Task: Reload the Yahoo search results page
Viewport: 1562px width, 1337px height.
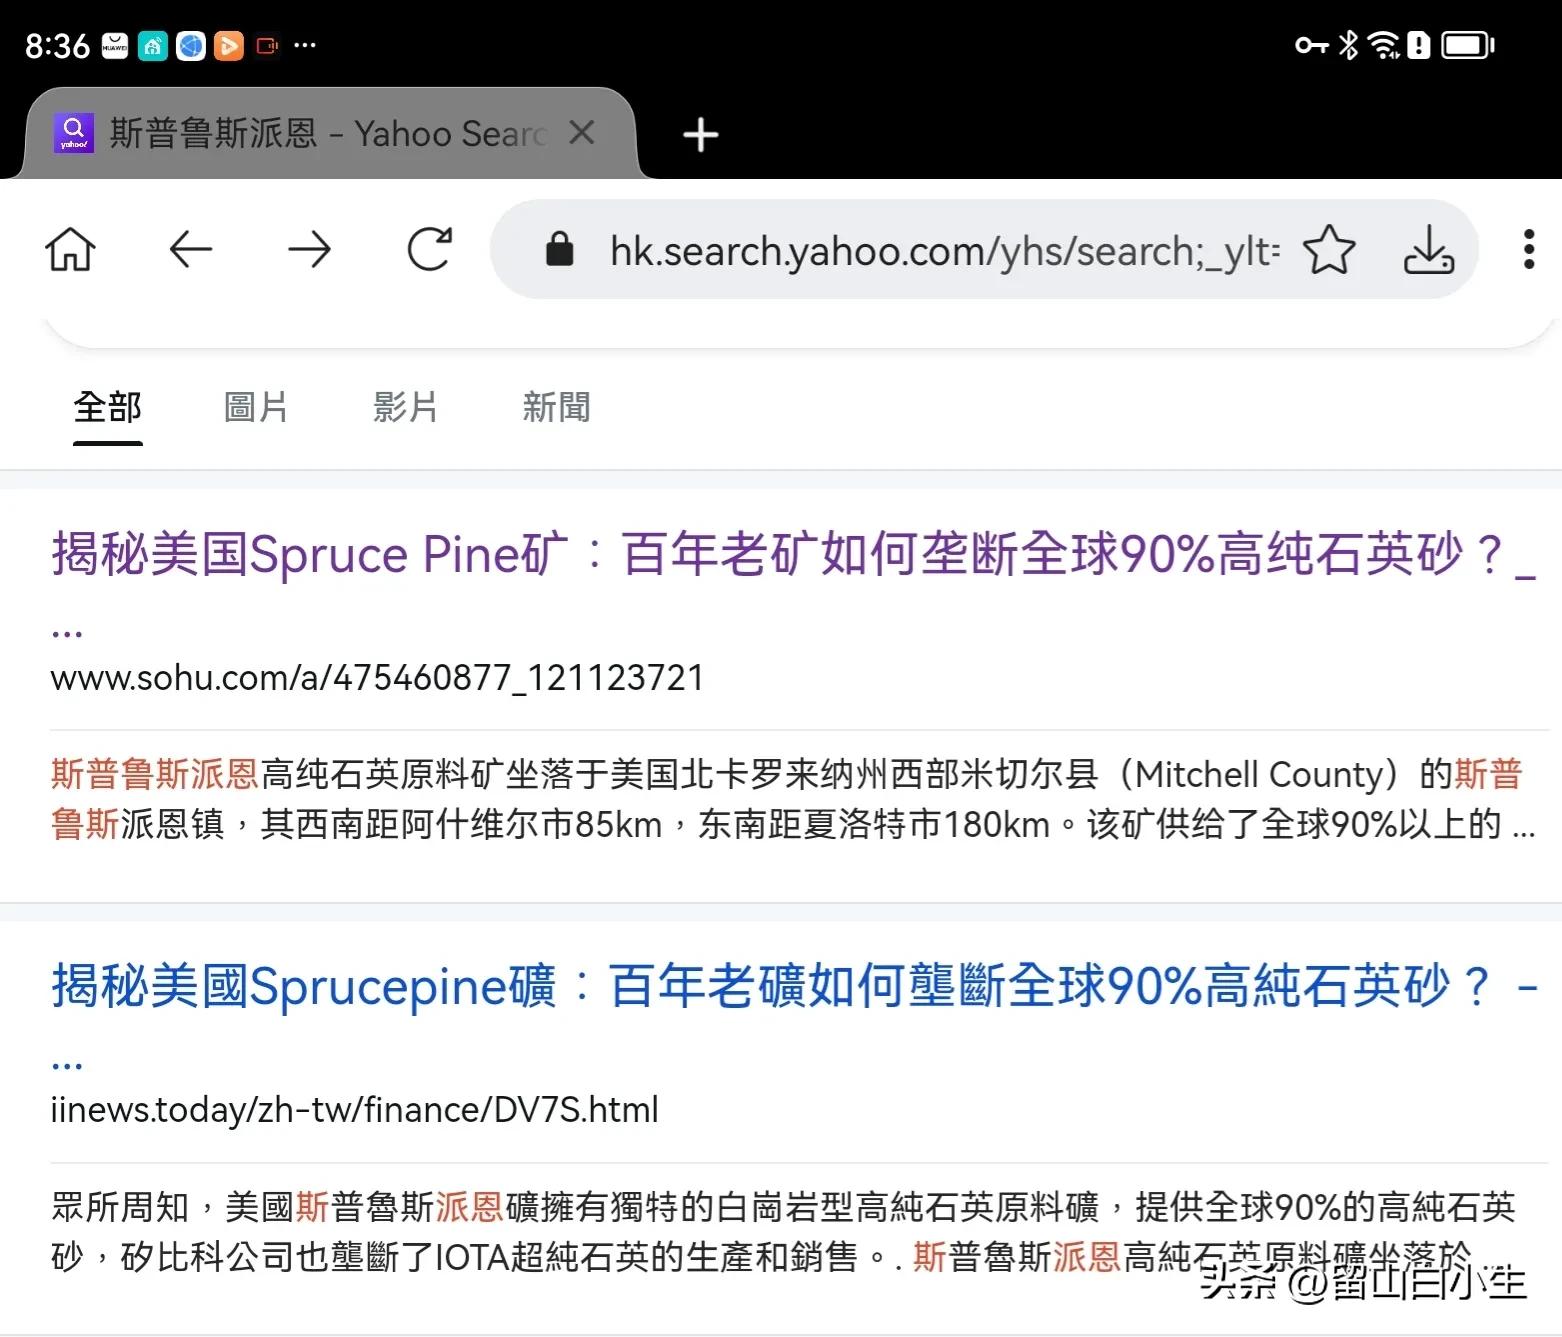Action: tap(430, 250)
